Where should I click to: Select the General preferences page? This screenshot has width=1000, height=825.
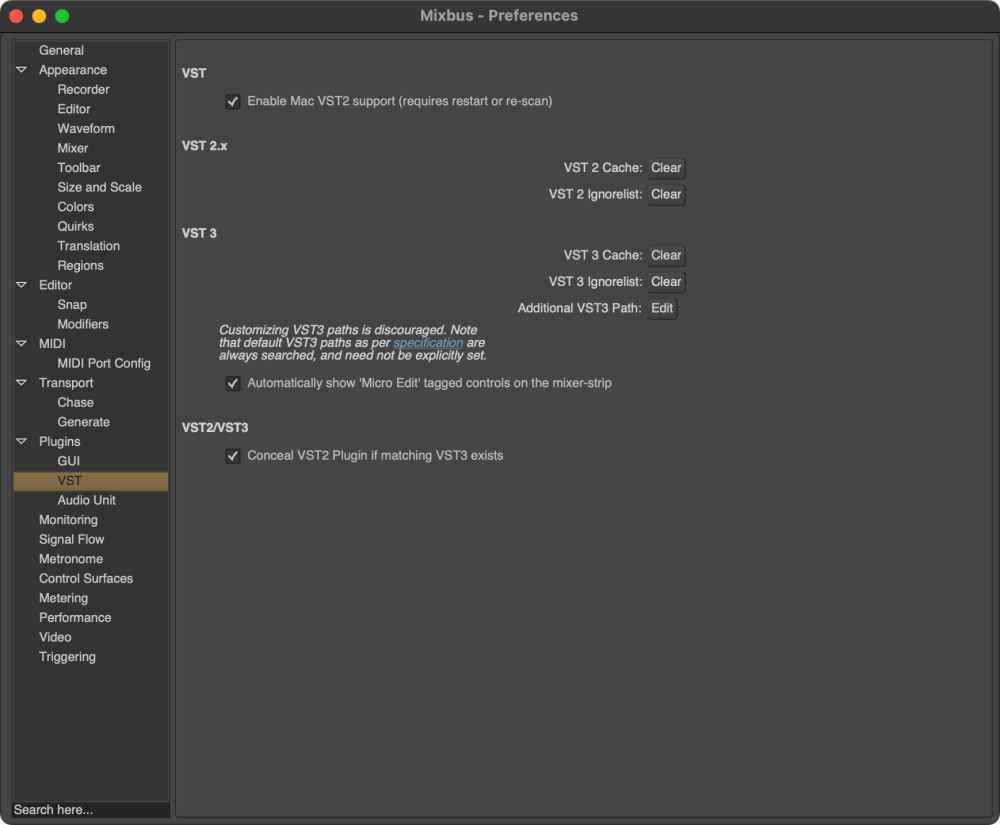(x=61, y=49)
